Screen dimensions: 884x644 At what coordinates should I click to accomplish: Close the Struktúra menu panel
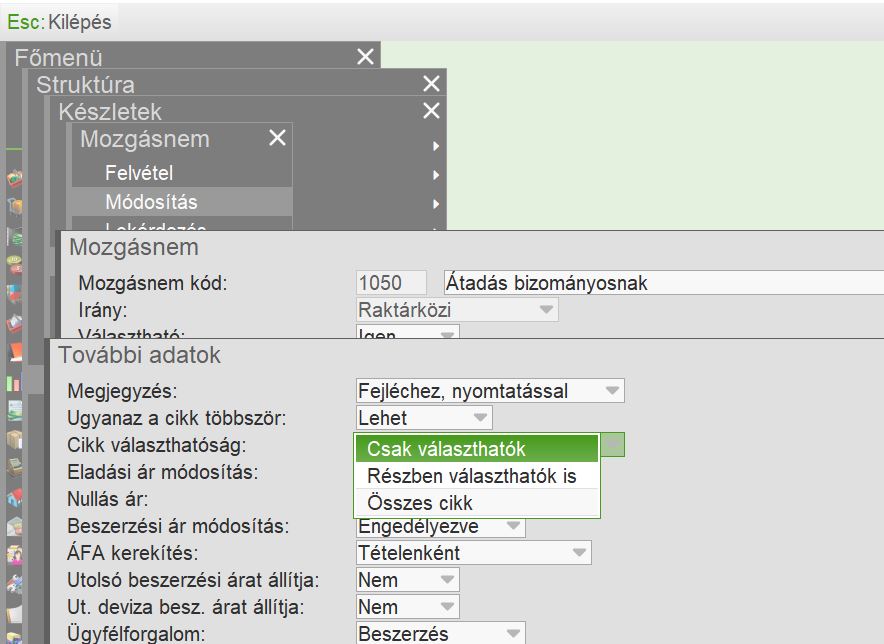[x=431, y=84]
